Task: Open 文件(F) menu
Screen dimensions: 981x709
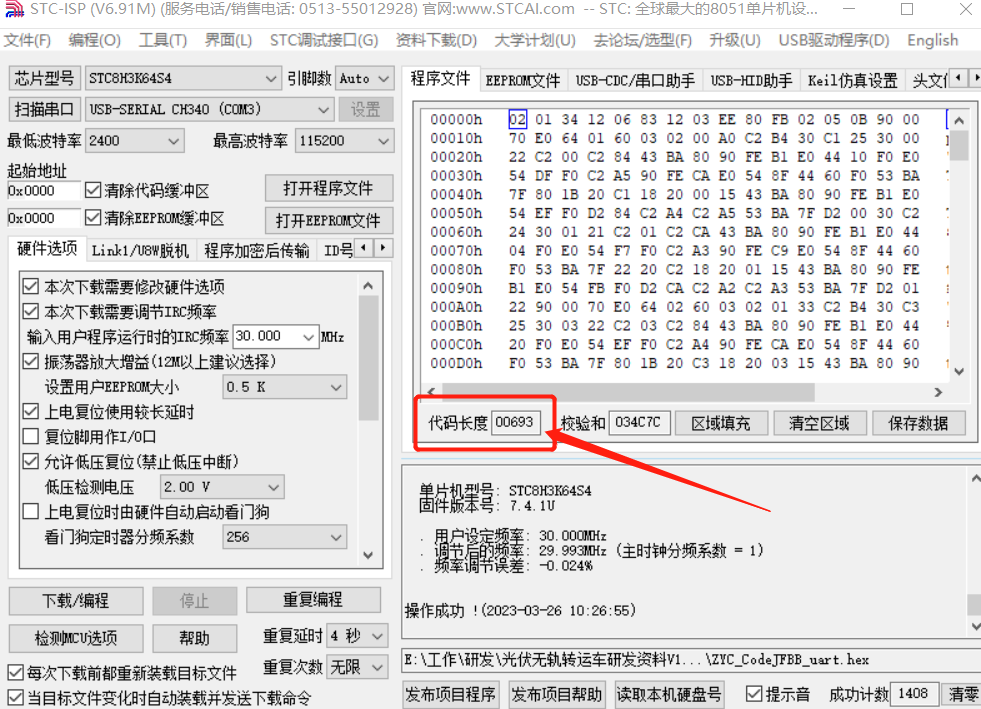Action: 28,41
